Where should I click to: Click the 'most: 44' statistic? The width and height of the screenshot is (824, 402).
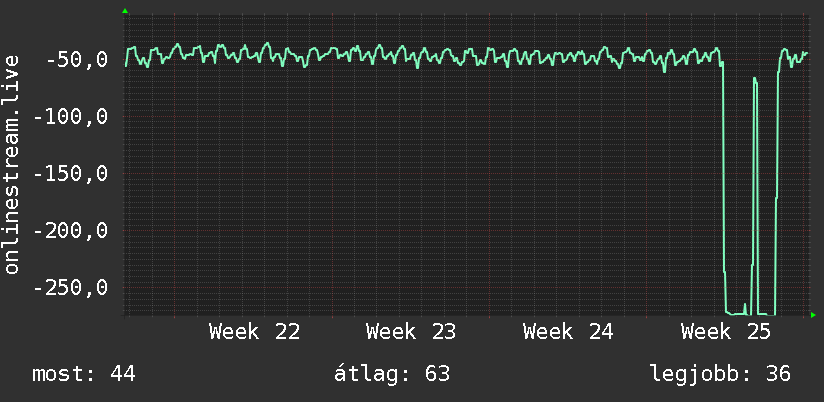pos(84,374)
